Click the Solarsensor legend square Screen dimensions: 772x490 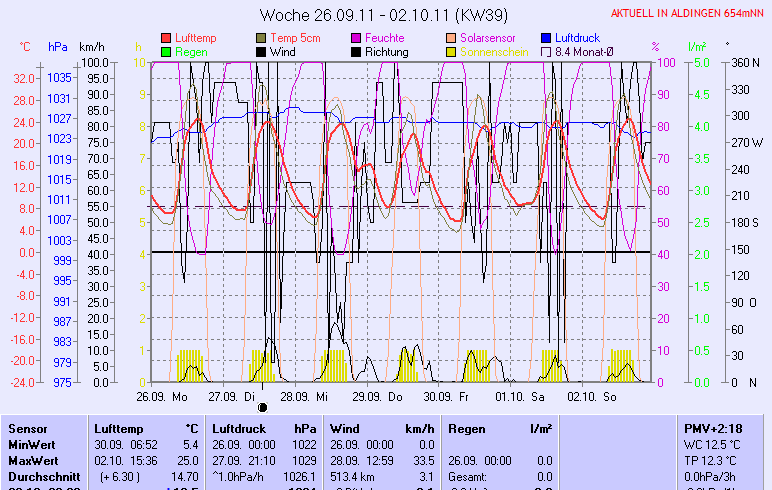pos(451,38)
